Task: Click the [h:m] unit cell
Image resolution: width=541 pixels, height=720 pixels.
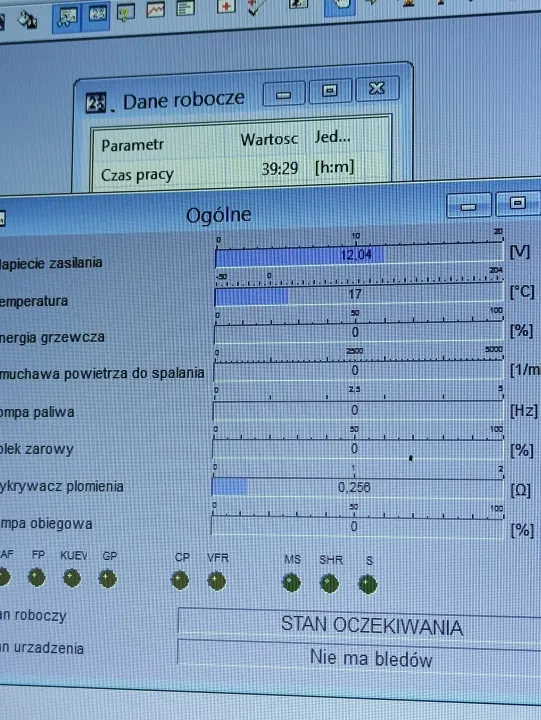Action: [334, 167]
